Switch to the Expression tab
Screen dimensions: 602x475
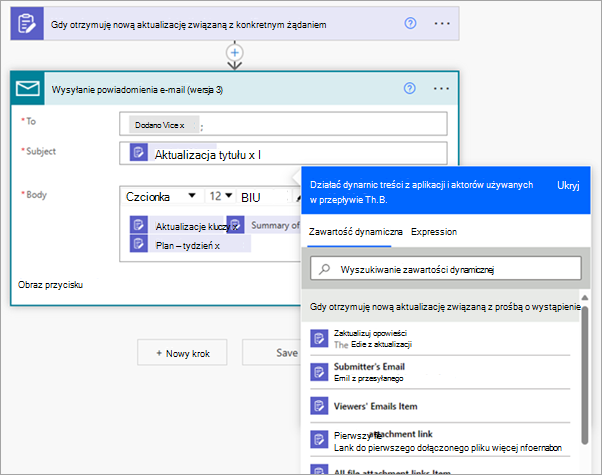(x=434, y=232)
